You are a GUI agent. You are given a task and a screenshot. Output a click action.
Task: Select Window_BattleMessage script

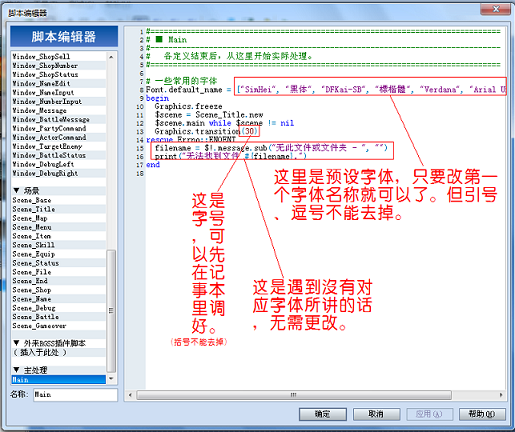(59, 119)
